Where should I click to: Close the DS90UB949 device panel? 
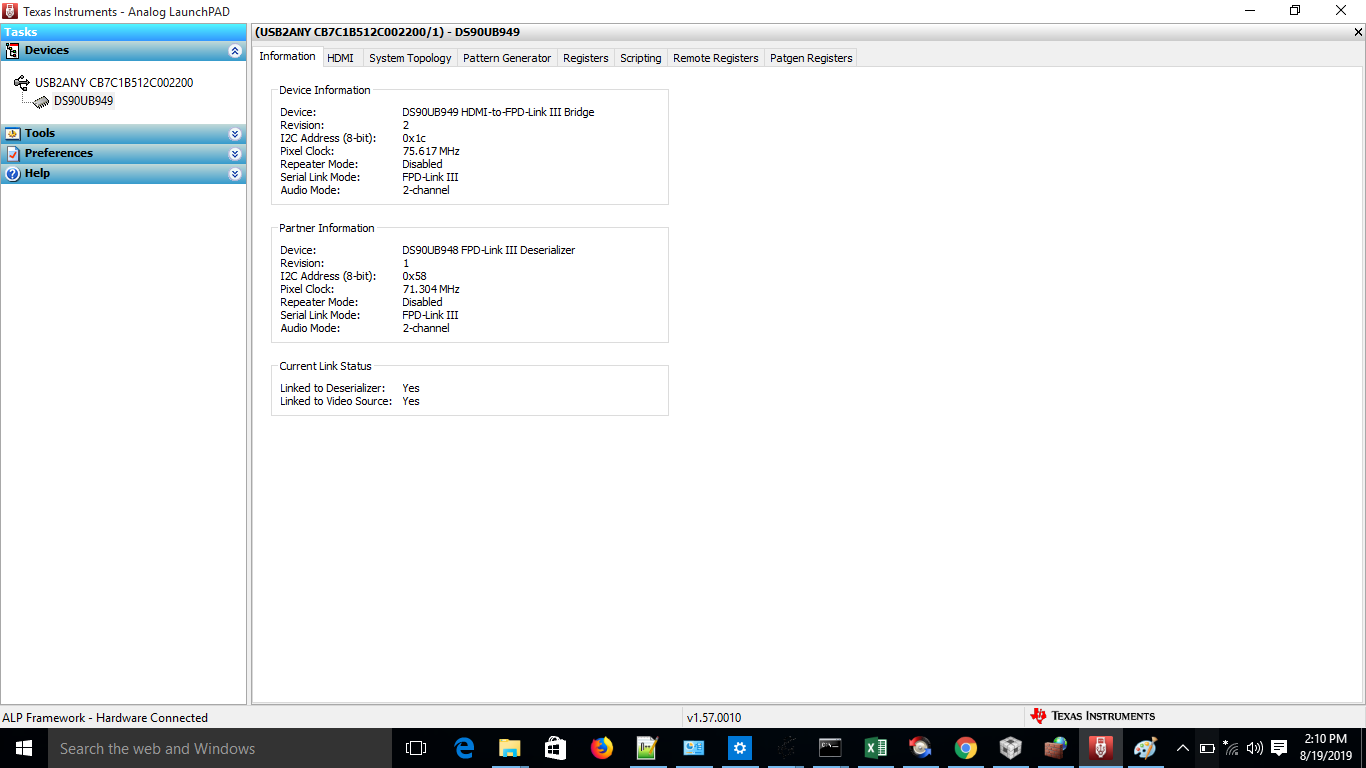[x=1357, y=32]
